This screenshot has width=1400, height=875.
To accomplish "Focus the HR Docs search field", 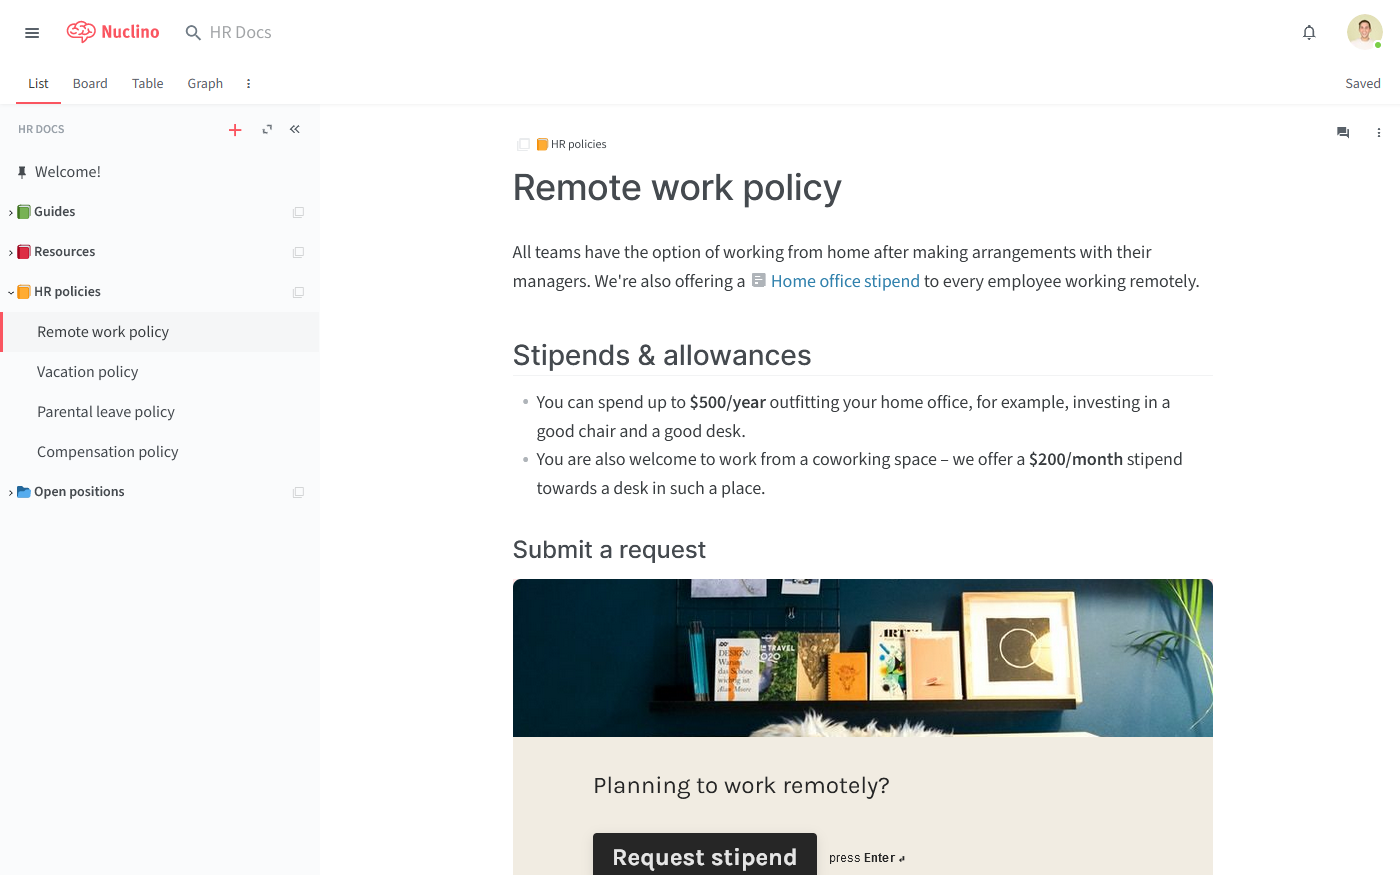I will pyautogui.click(x=241, y=33).
